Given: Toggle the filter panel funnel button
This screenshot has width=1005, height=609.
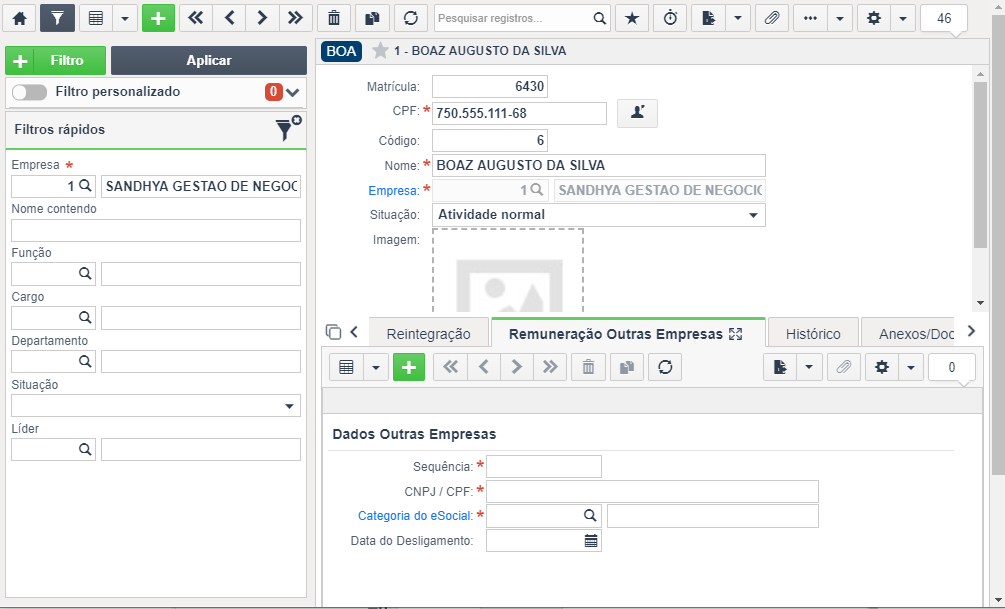Looking at the screenshot, I should pos(57,18).
